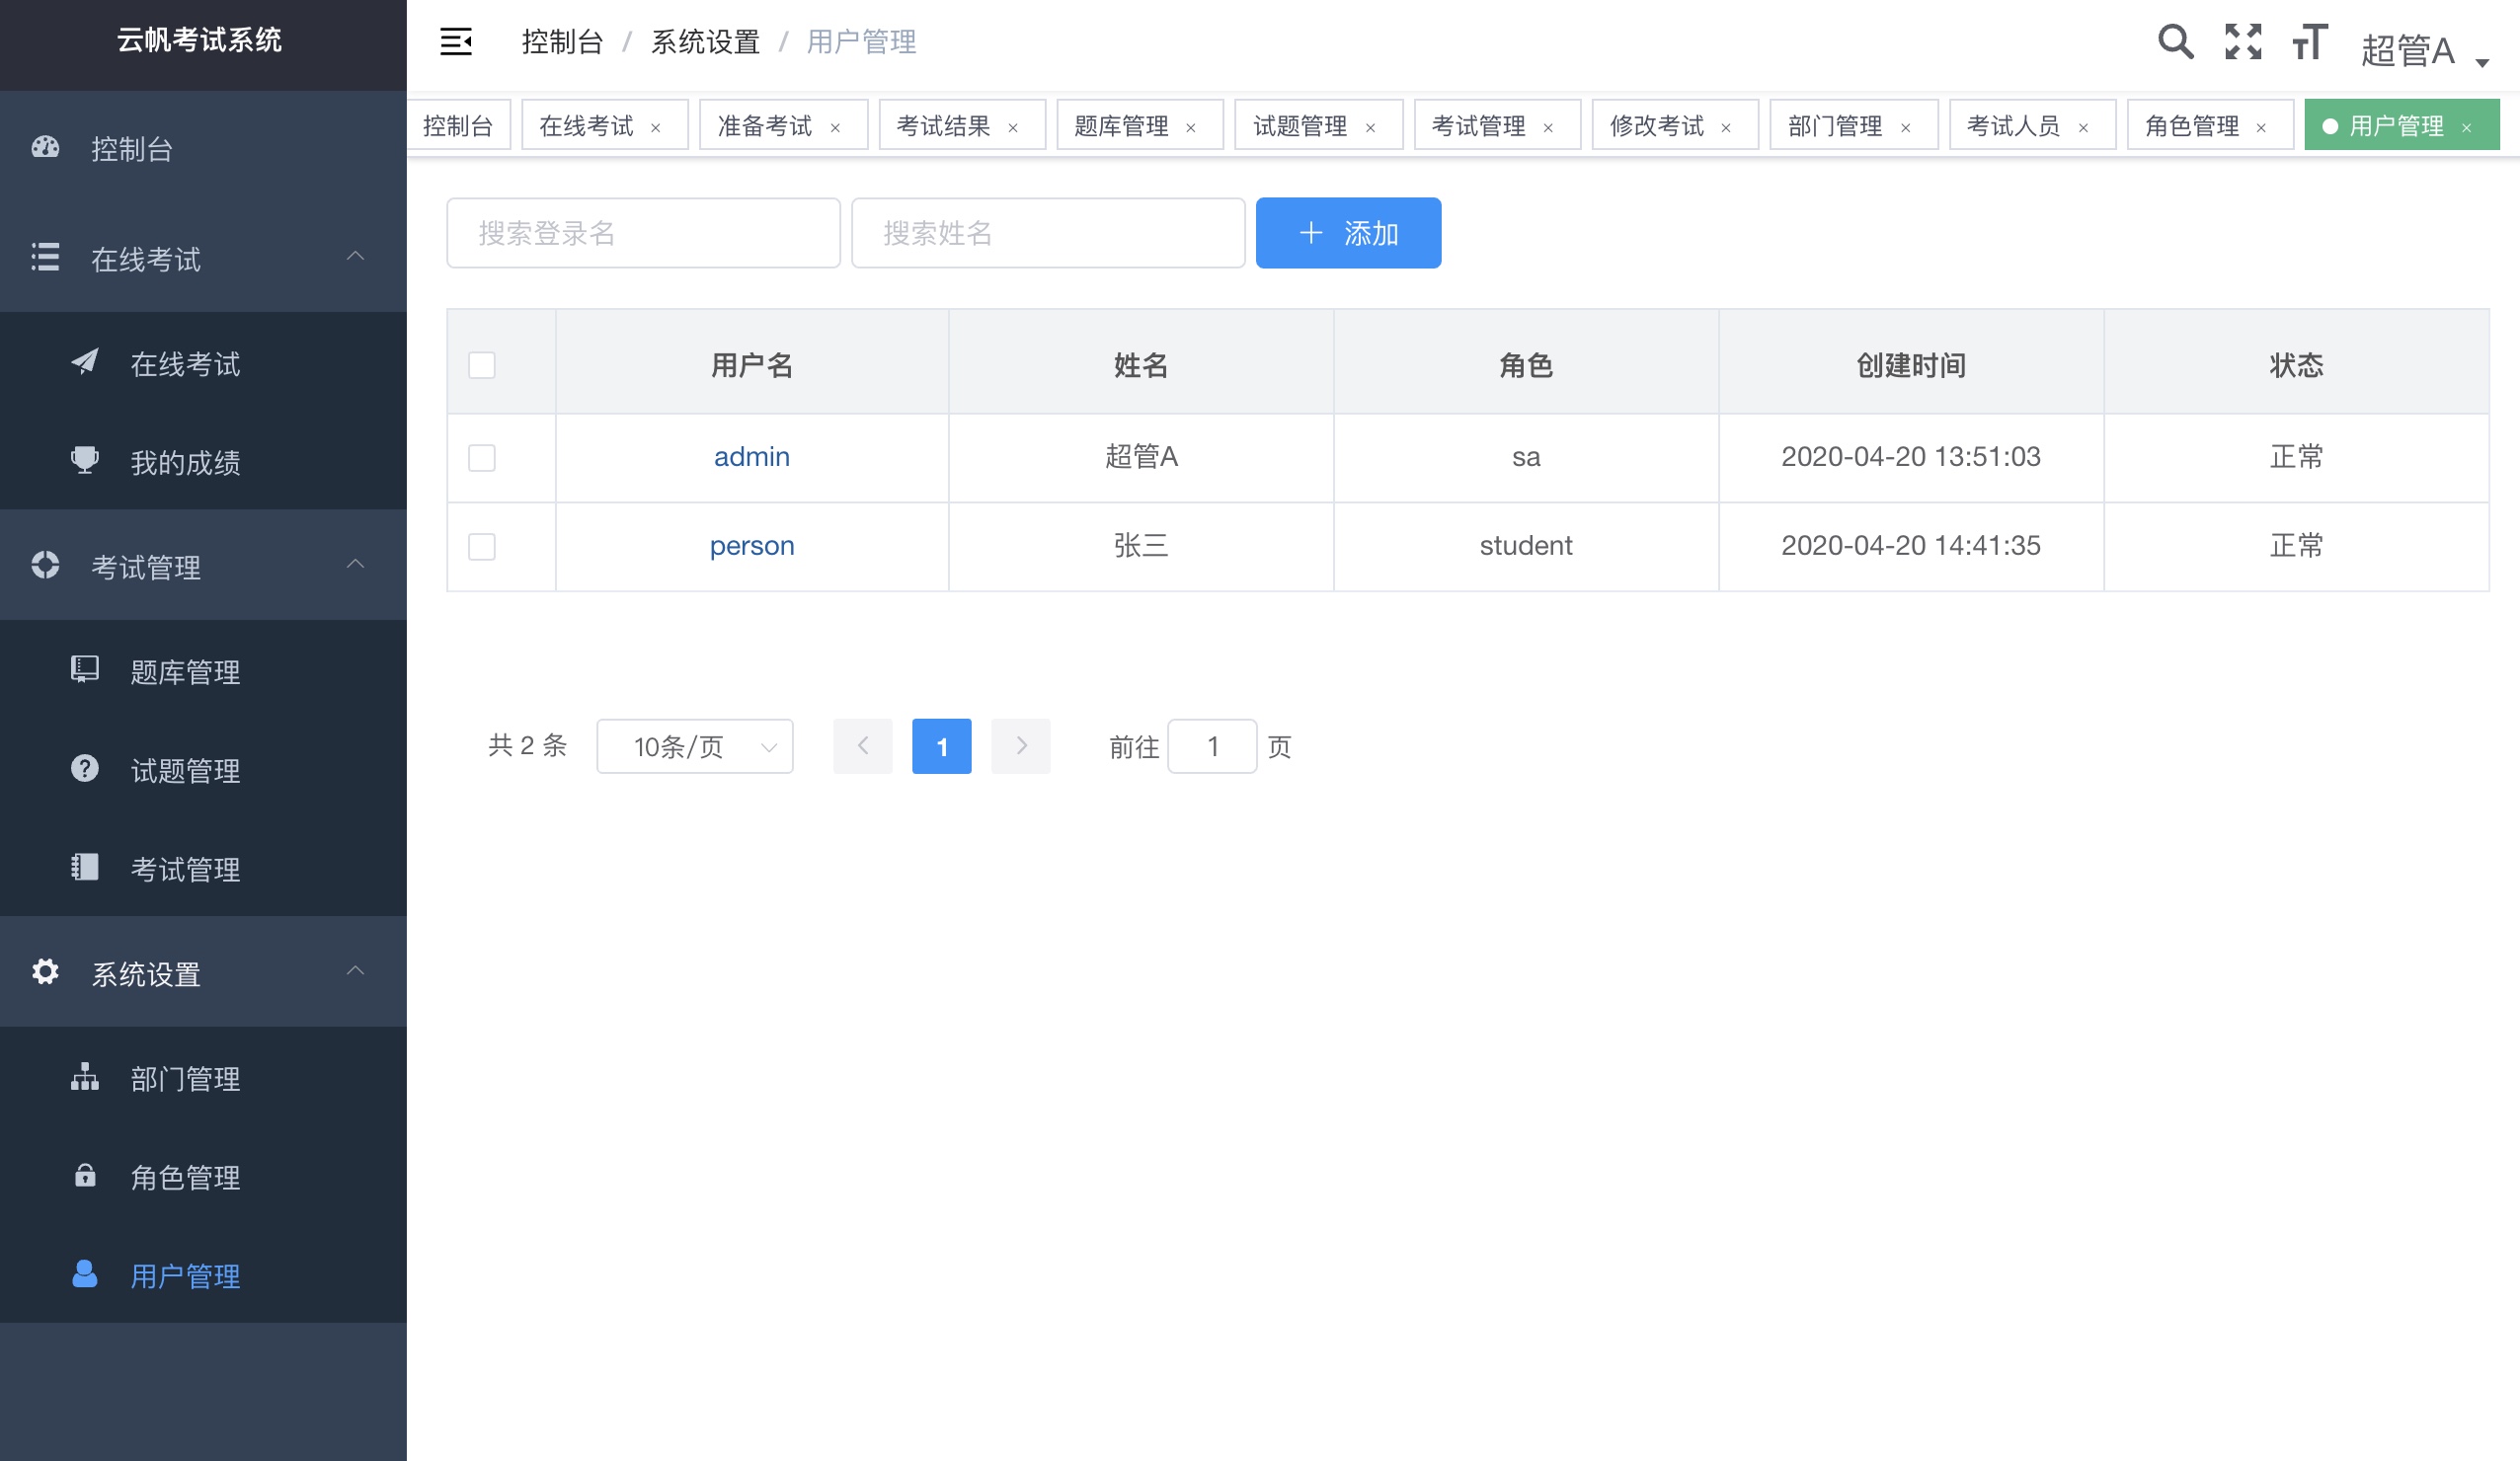This screenshot has width=2520, height=1461.
Task: Open the 10条/页 page size dropdown
Action: 694,746
